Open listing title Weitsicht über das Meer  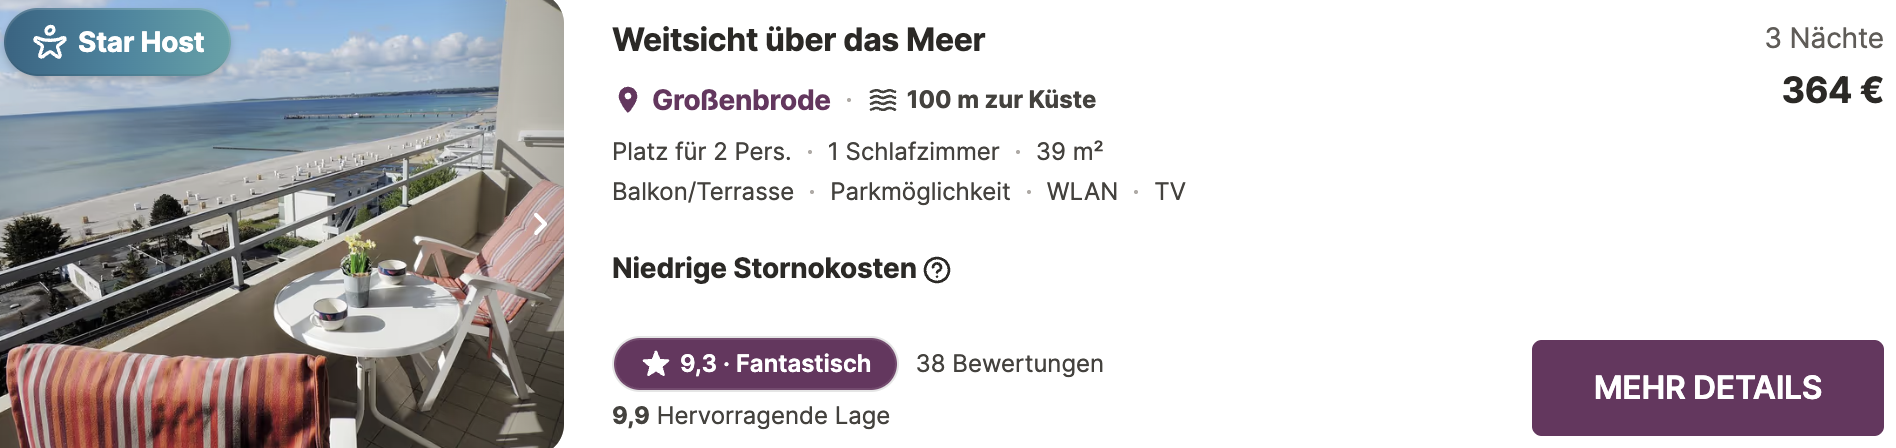coord(798,40)
